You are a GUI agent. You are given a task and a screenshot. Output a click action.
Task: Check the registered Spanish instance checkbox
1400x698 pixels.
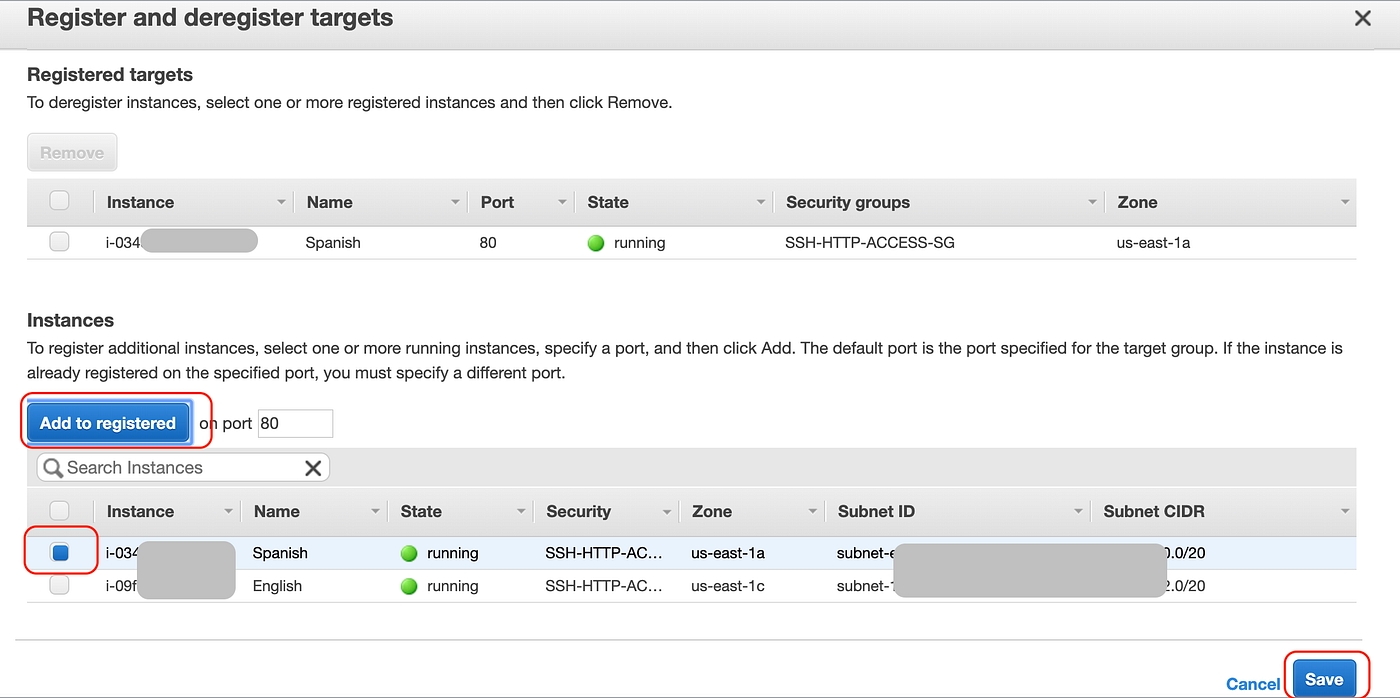tap(60, 242)
